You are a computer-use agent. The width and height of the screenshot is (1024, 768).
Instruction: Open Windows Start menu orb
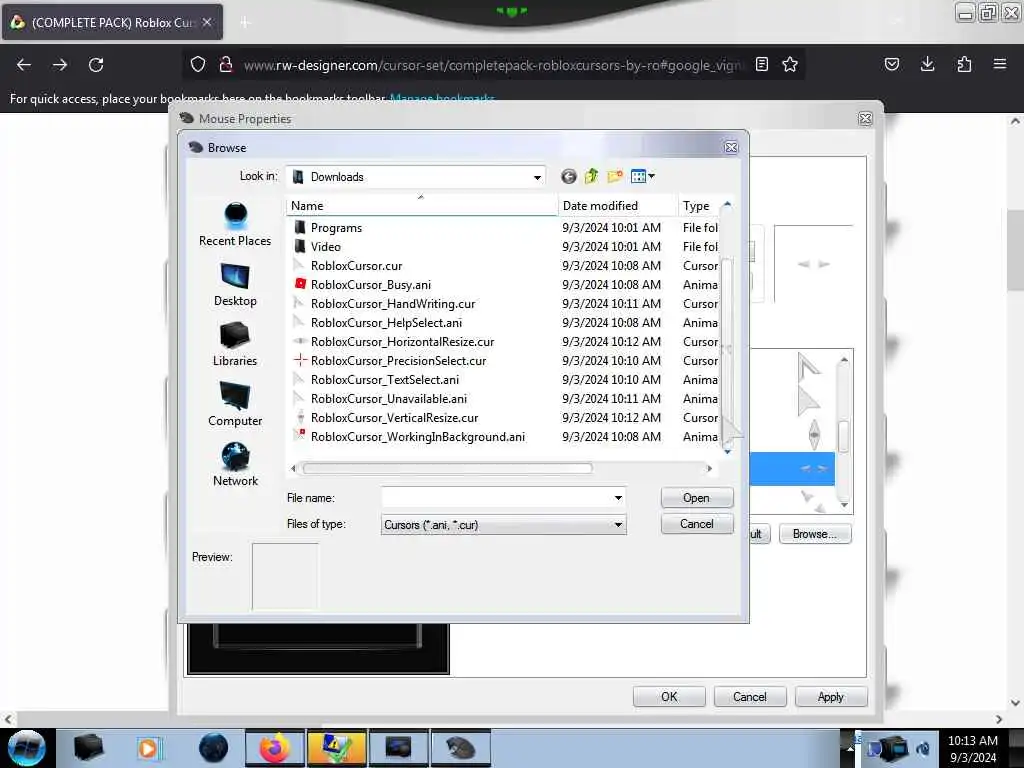point(27,748)
